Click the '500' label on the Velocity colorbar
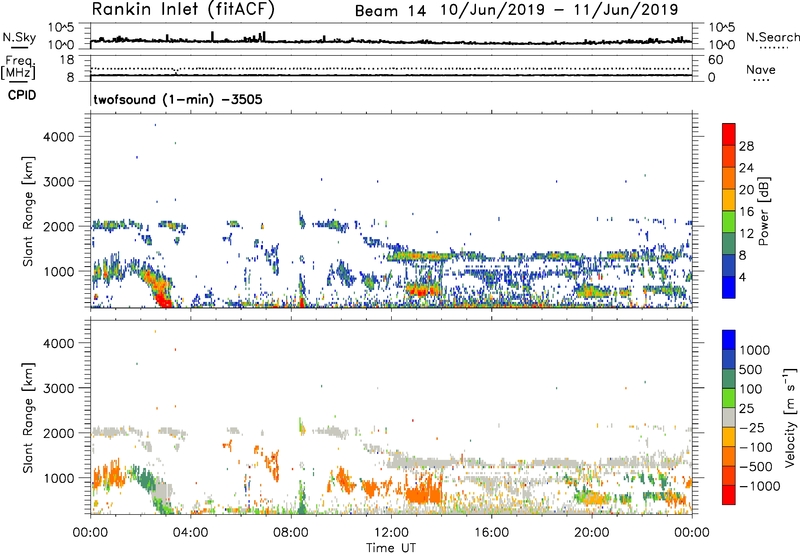 (749, 370)
